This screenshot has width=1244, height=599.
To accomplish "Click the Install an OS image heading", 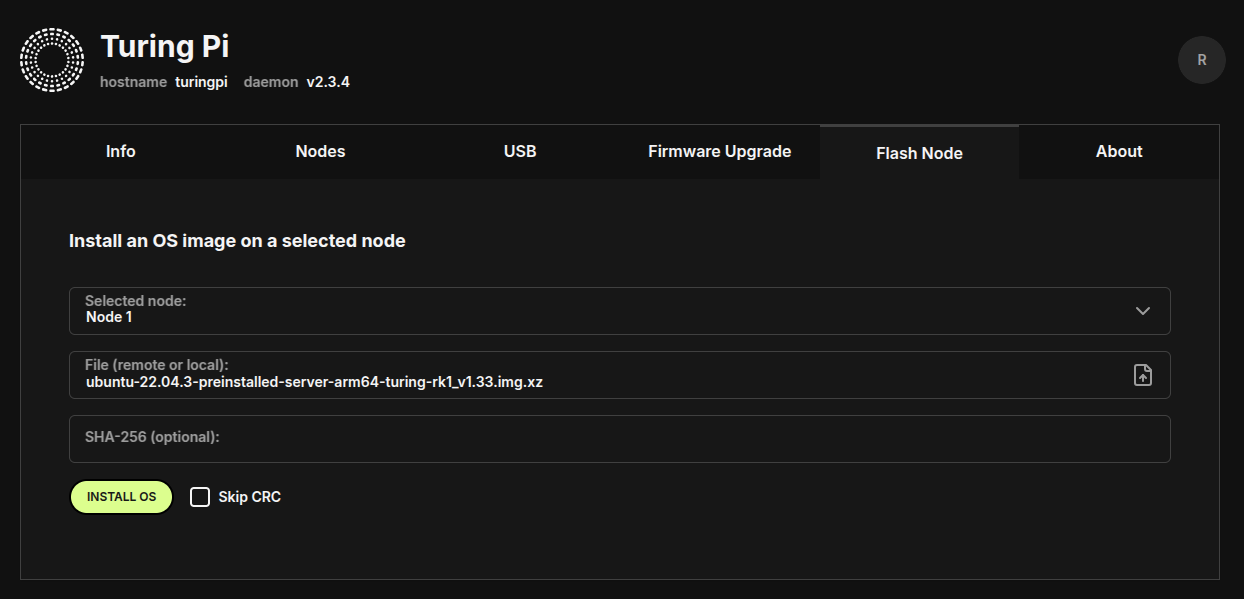I will click(237, 241).
